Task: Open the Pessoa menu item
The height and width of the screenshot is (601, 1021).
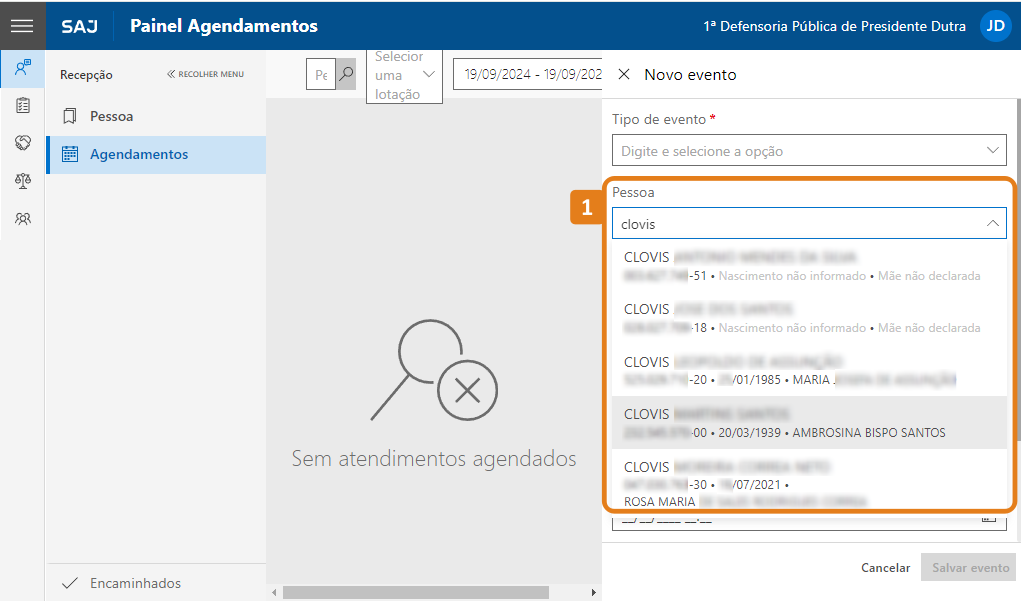Action: click(x=156, y=117)
